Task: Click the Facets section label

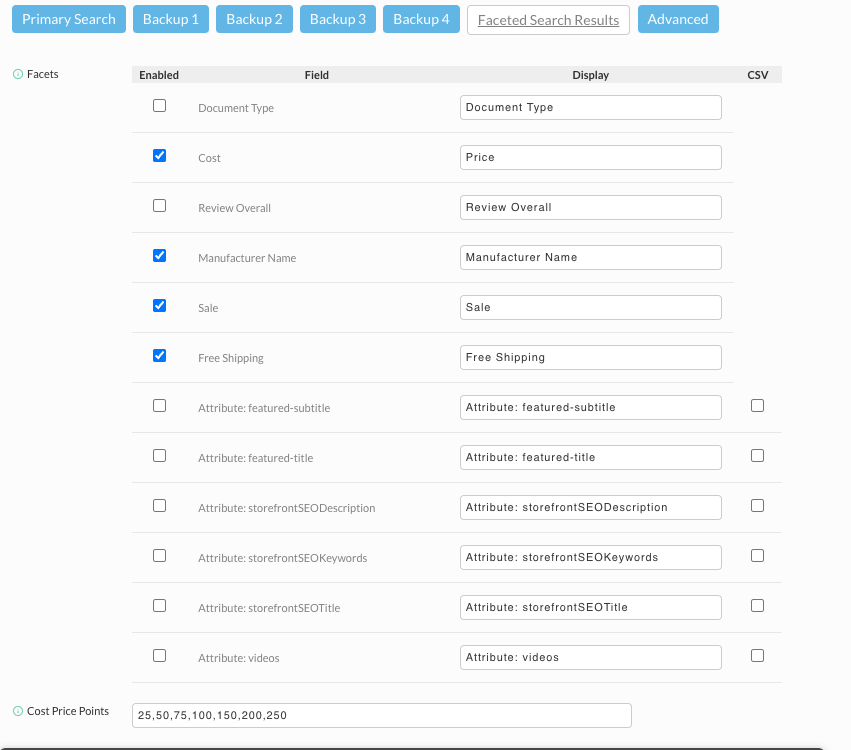Action: [42, 74]
